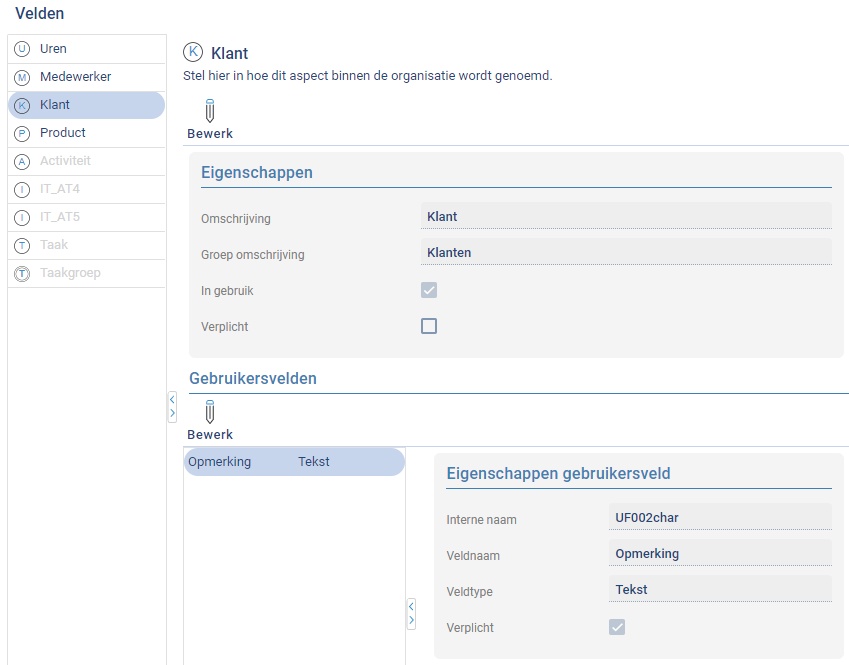The image size is (849, 665).
Task: Click the Product circled P icon
Action: pyautogui.click(x=22, y=133)
